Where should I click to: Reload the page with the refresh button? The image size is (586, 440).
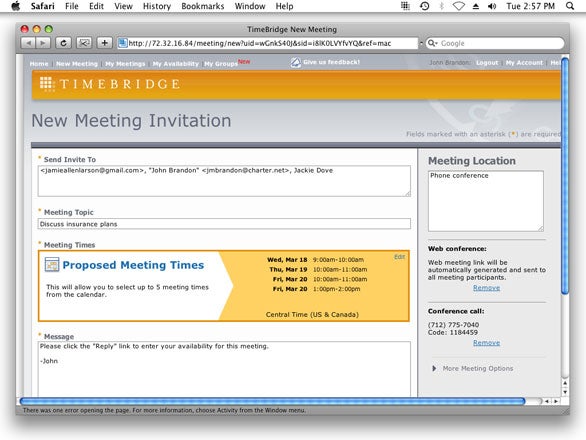pos(63,43)
